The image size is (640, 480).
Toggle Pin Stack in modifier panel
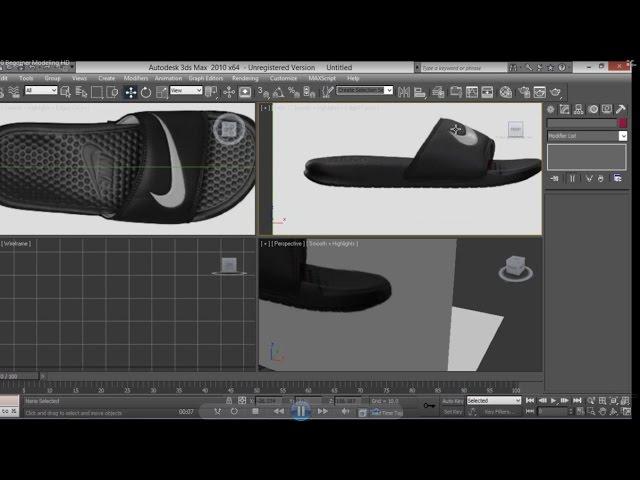[x=554, y=178]
